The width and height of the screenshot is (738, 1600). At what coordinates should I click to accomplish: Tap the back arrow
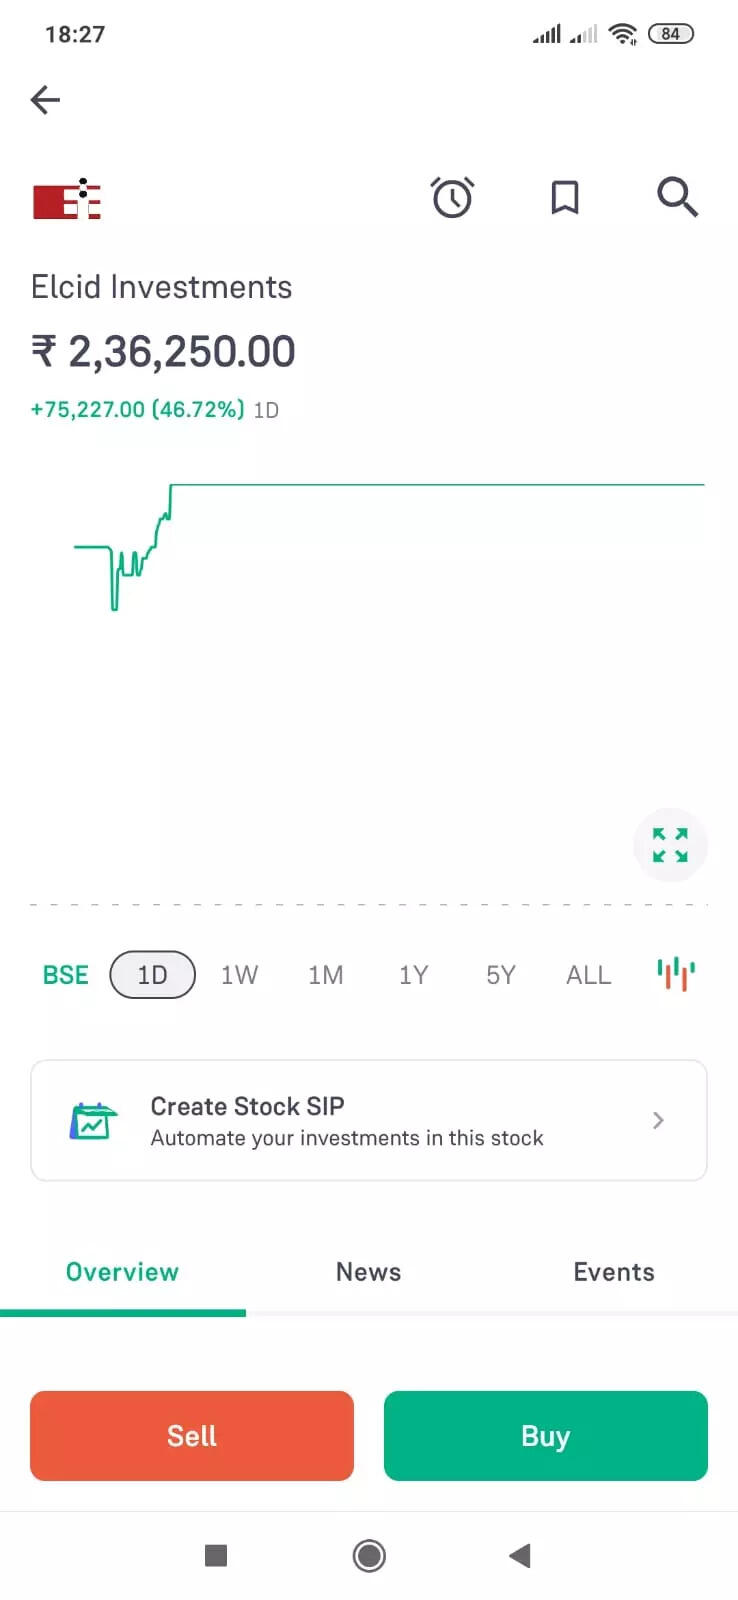[46, 100]
